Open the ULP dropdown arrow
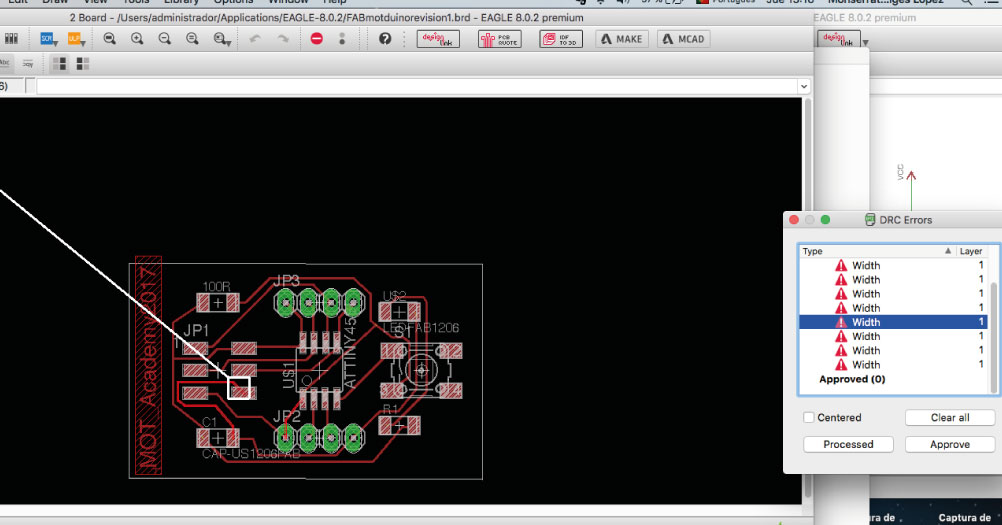 (83, 43)
